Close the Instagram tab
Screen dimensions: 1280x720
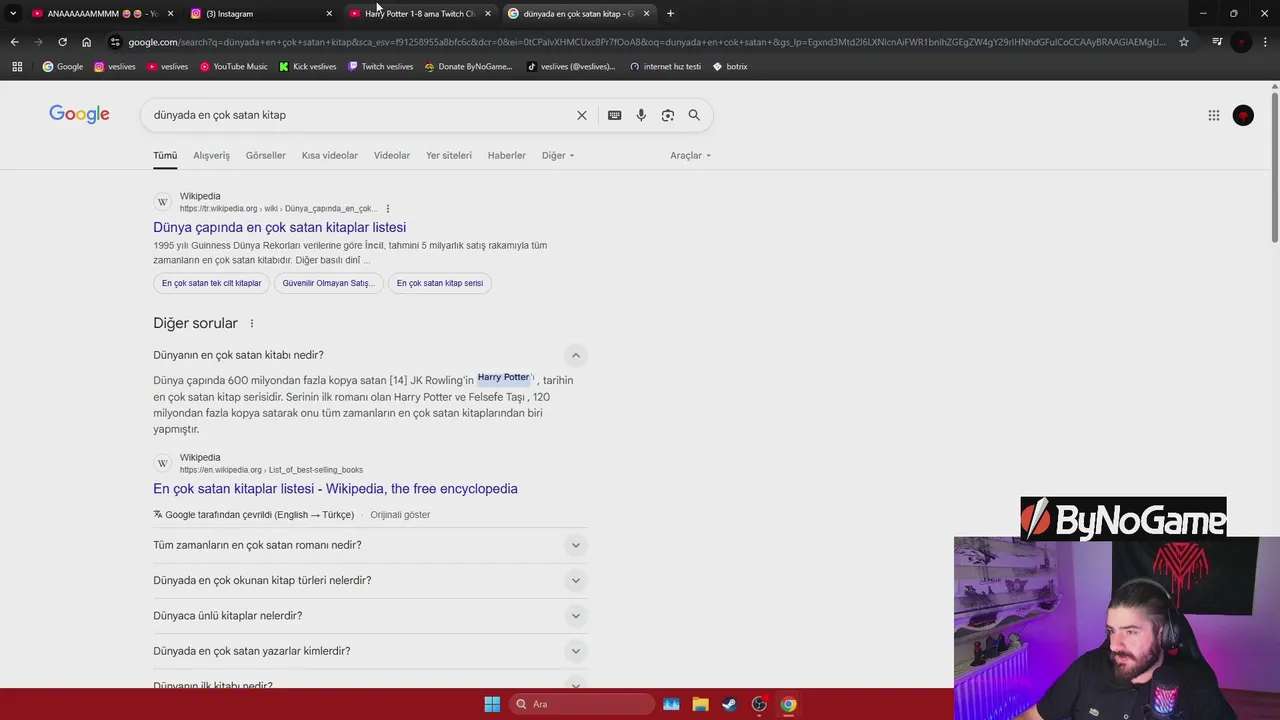click(x=329, y=13)
